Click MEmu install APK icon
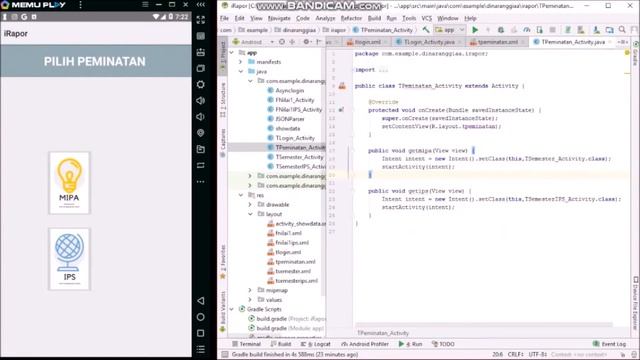The height and width of the screenshot is (360, 640). click(x=200, y=52)
